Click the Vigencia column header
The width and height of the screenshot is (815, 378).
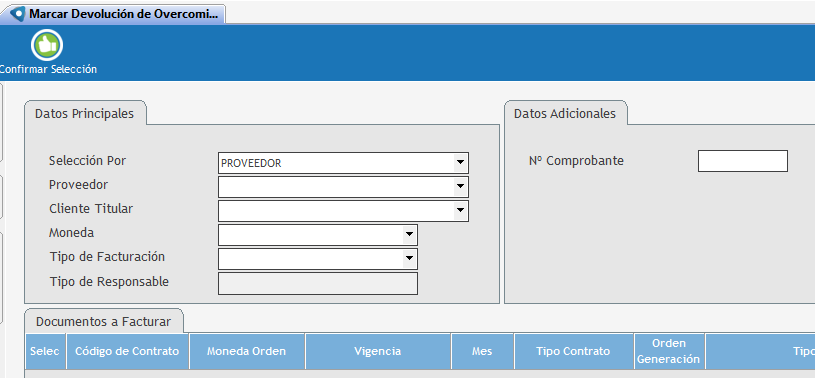(x=378, y=351)
